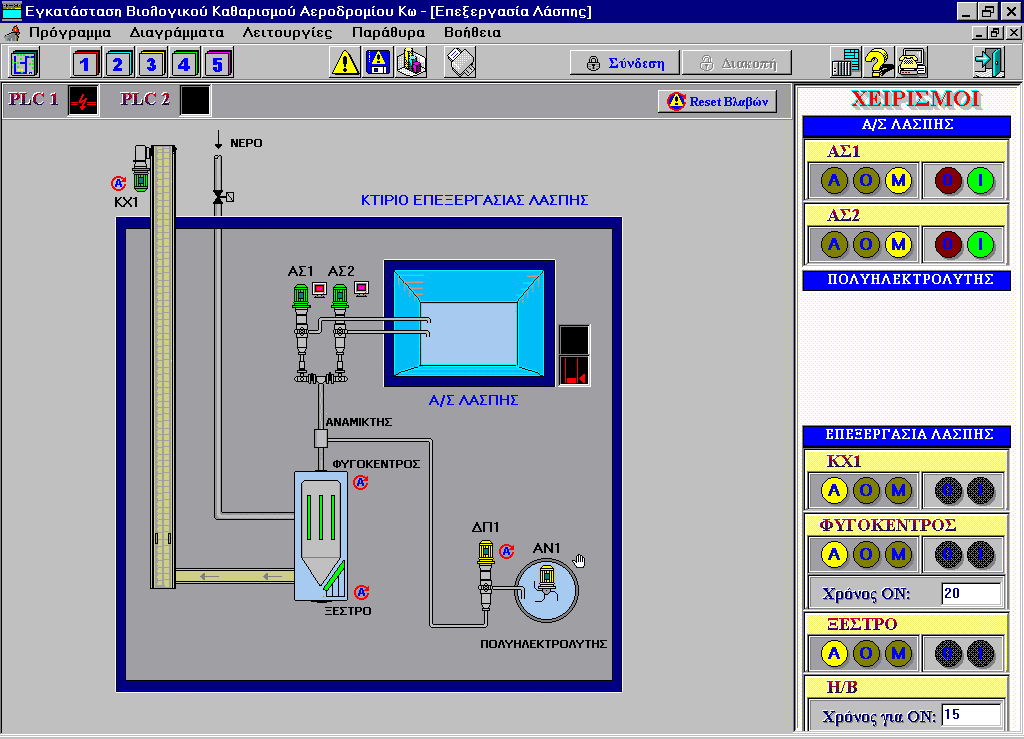Screen dimensions: 1024x739
Task: Turn off ΑΣ2 with red 0 button
Action: tap(948, 244)
